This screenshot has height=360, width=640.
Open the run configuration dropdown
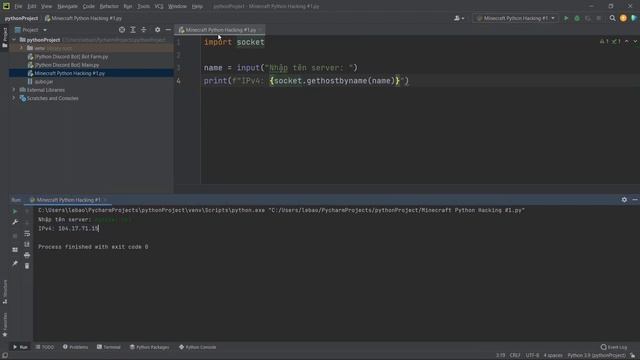pyautogui.click(x=516, y=18)
